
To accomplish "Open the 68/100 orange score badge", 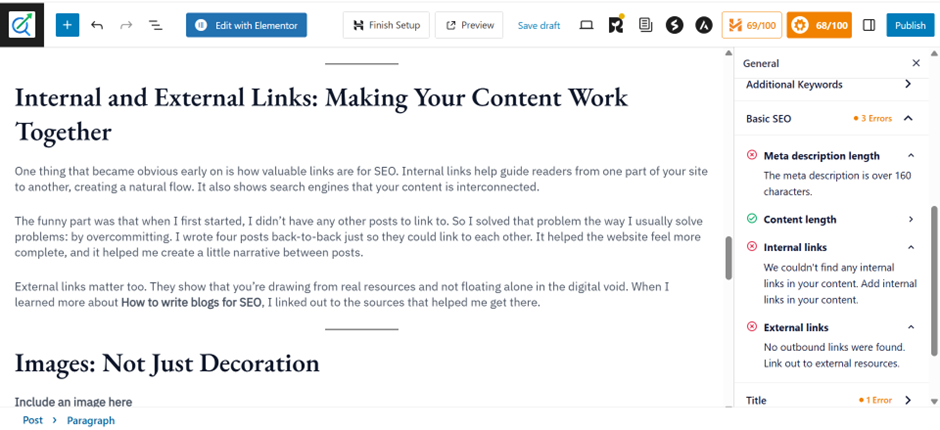I will pyautogui.click(x=819, y=25).
